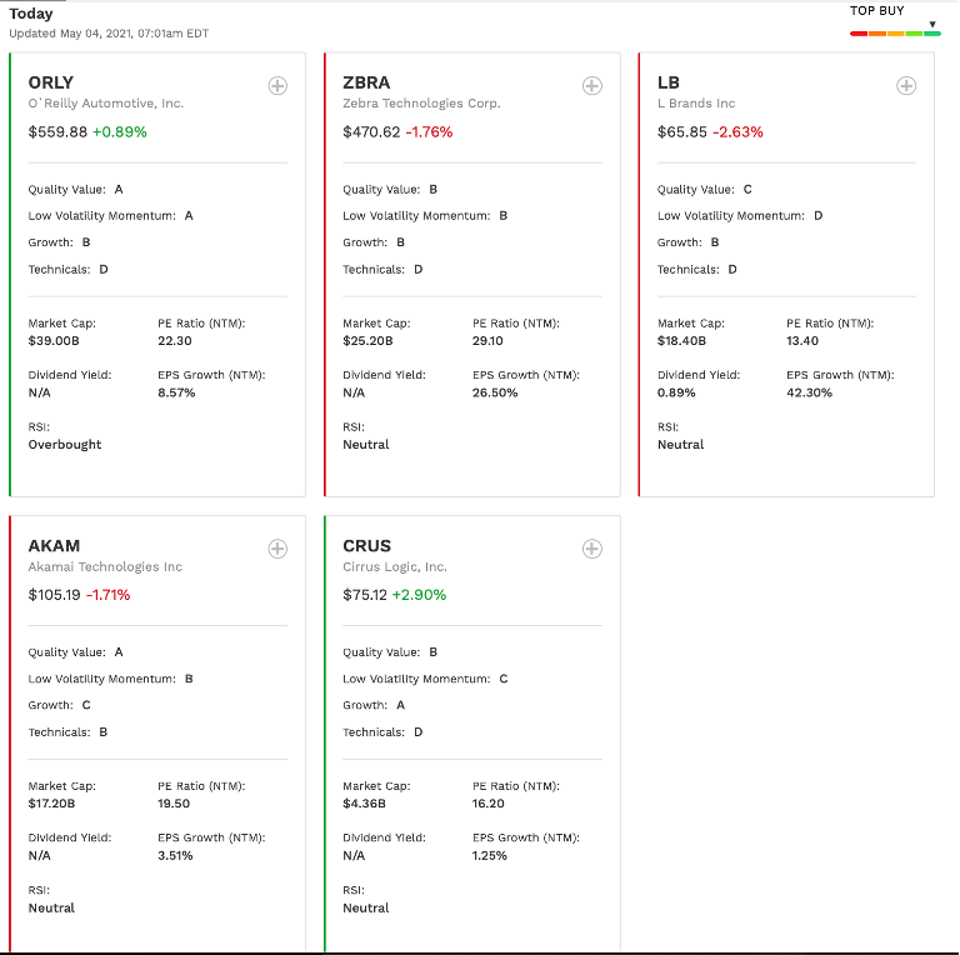Select CRUS change +2.90%
The width and height of the screenshot is (960, 955).
pyautogui.click(x=419, y=595)
